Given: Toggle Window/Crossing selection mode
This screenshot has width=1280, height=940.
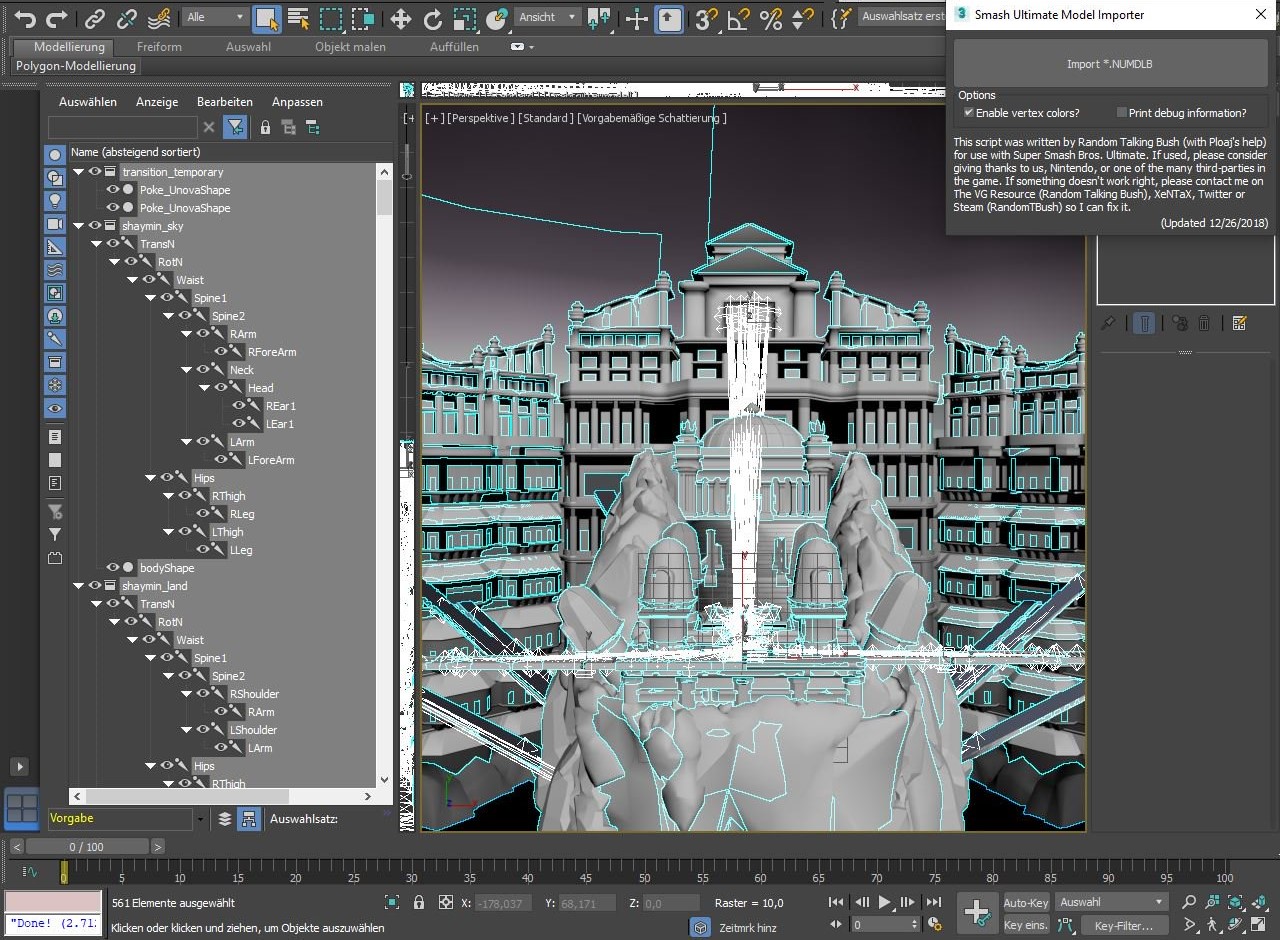Looking at the screenshot, I should tap(364, 18).
